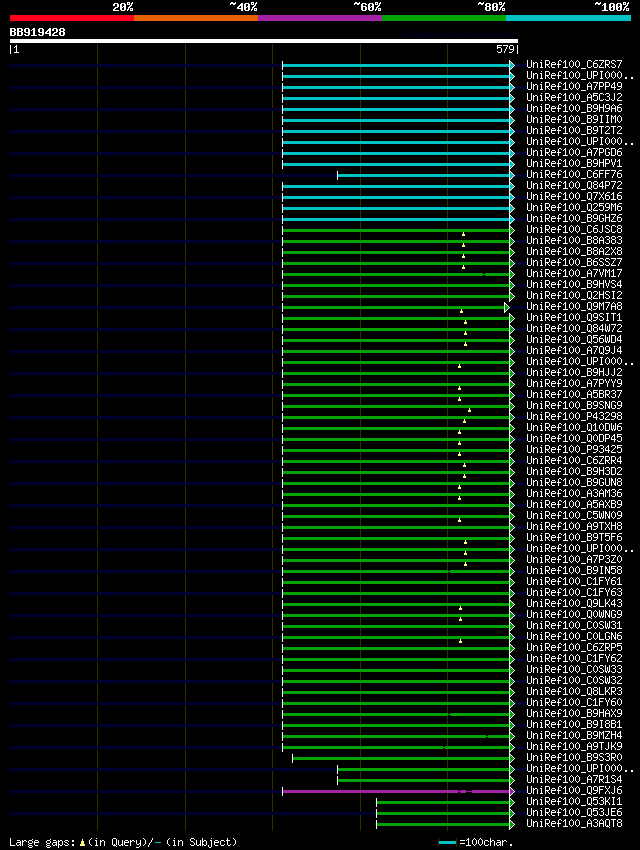Screen dimensions: 640x850
Task: Select subject label UniRef100_B9HAX9
Action: point(574,713)
